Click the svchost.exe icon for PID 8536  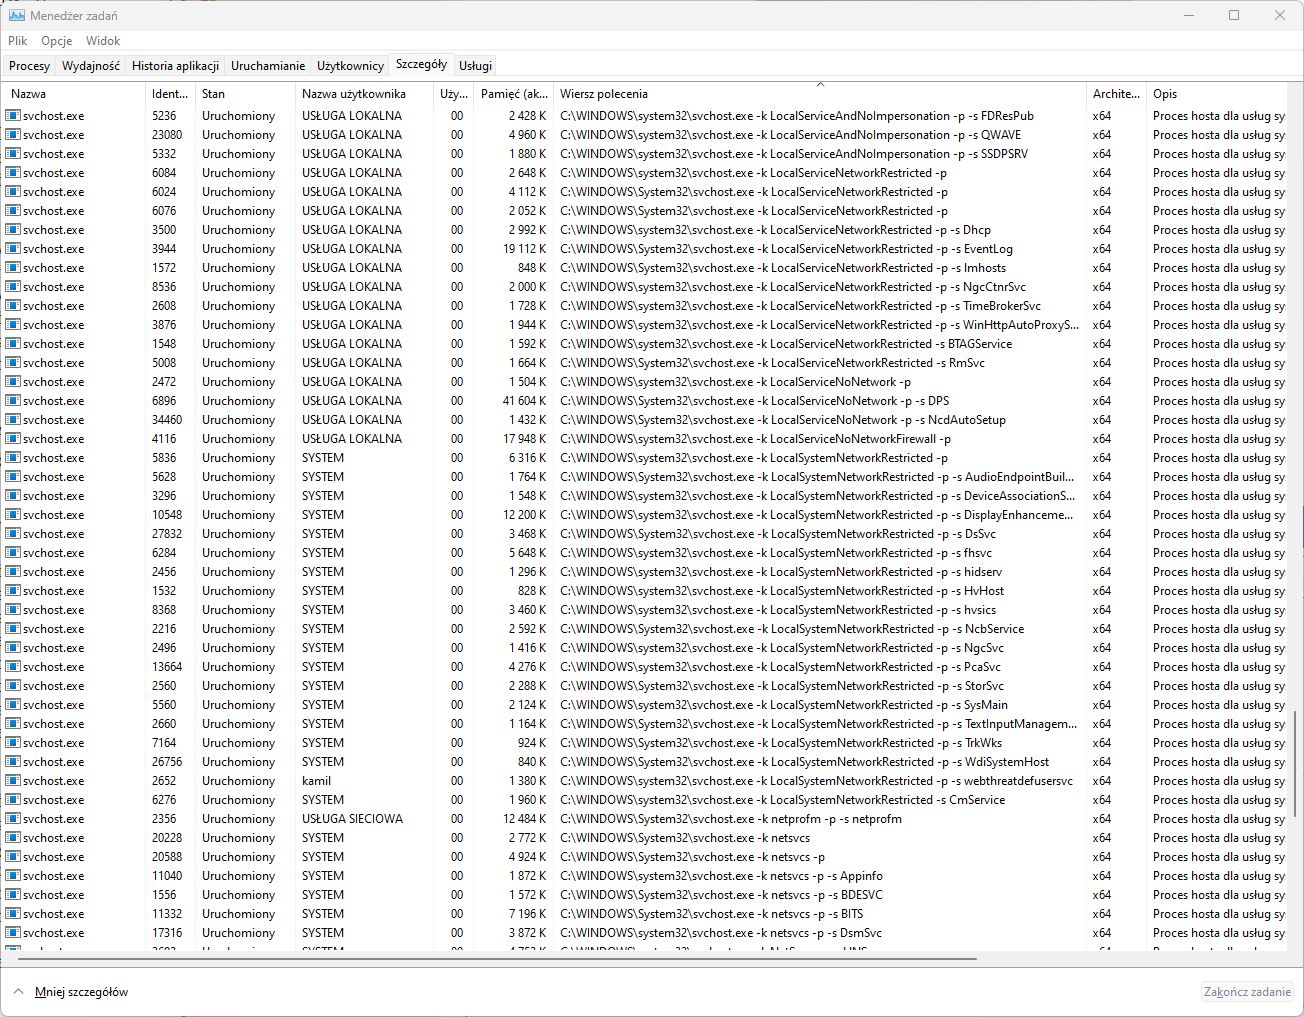13,287
